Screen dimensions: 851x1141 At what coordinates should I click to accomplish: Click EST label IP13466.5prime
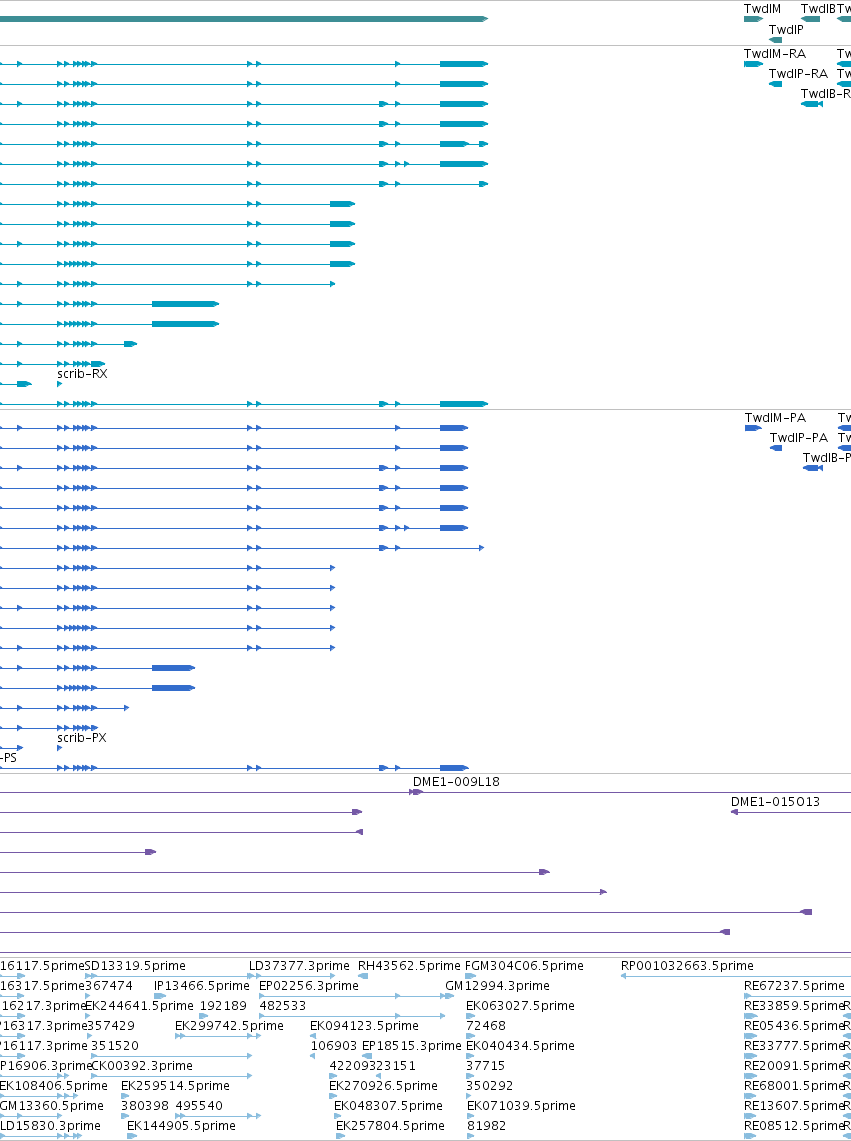tap(202, 985)
